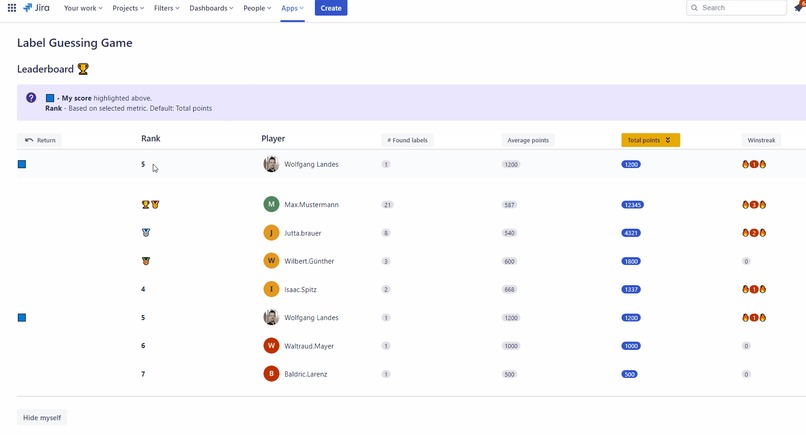The image size is (806, 439).
Task: Click Baldric.Larenz's B avatar
Action: coord(271,374)
